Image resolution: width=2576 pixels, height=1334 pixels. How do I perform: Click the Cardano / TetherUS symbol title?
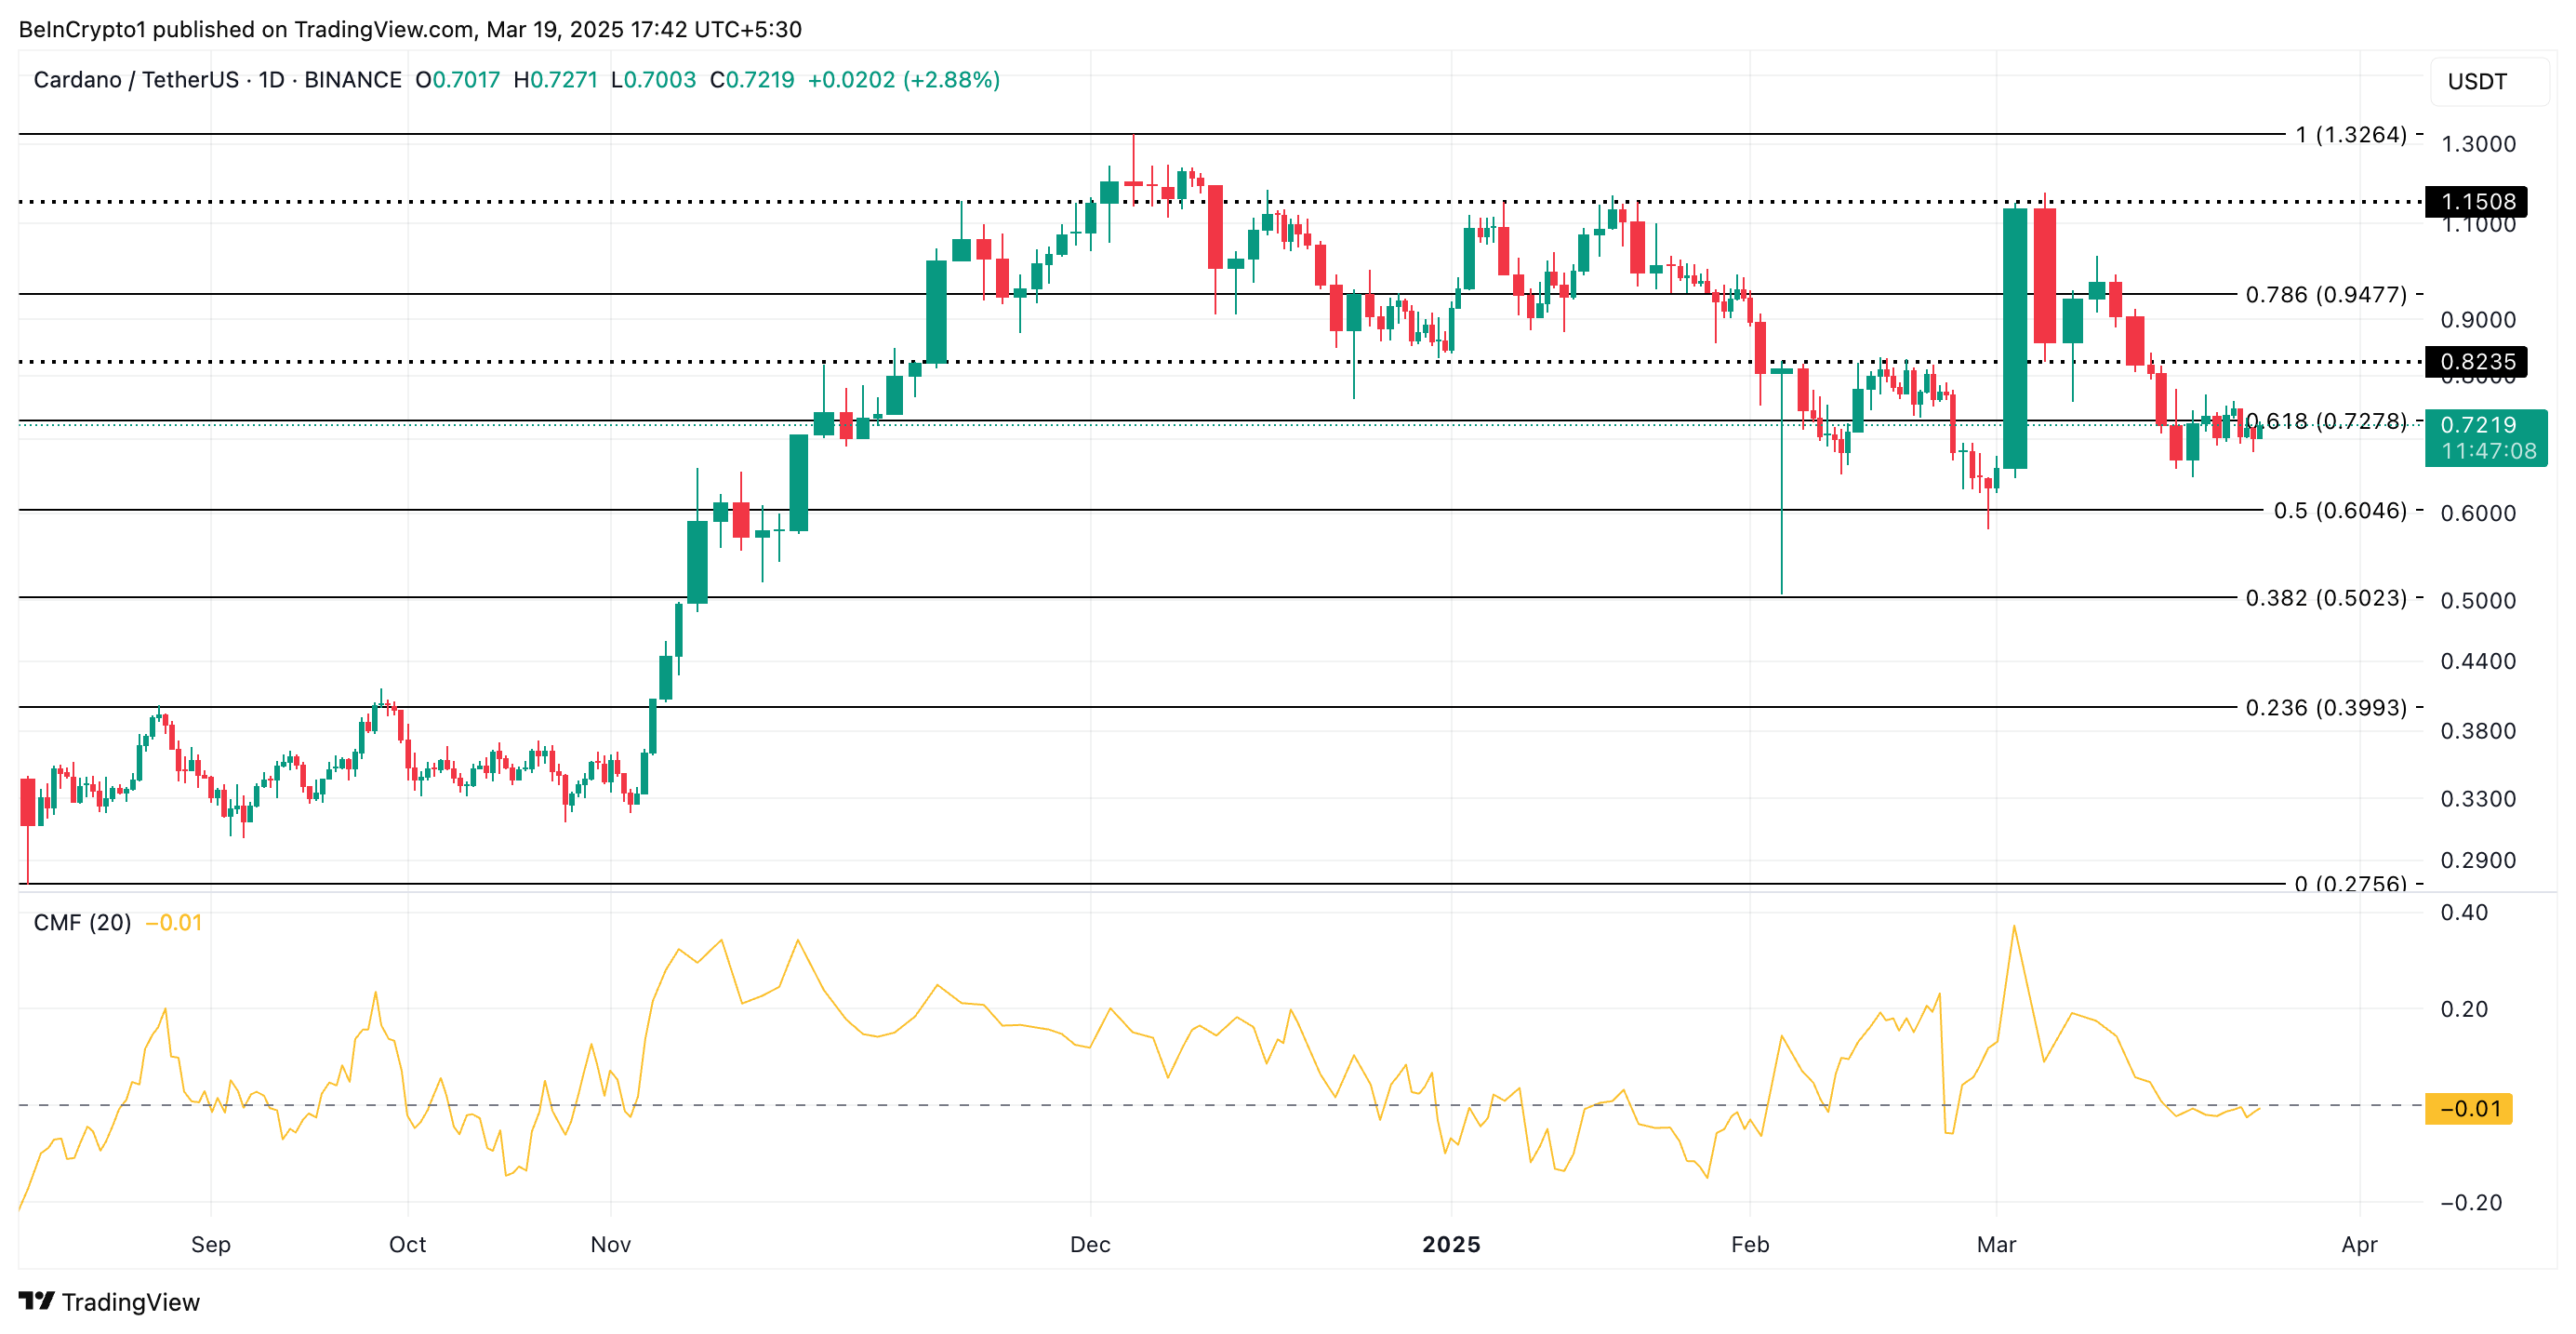click(x=136, y=80)
